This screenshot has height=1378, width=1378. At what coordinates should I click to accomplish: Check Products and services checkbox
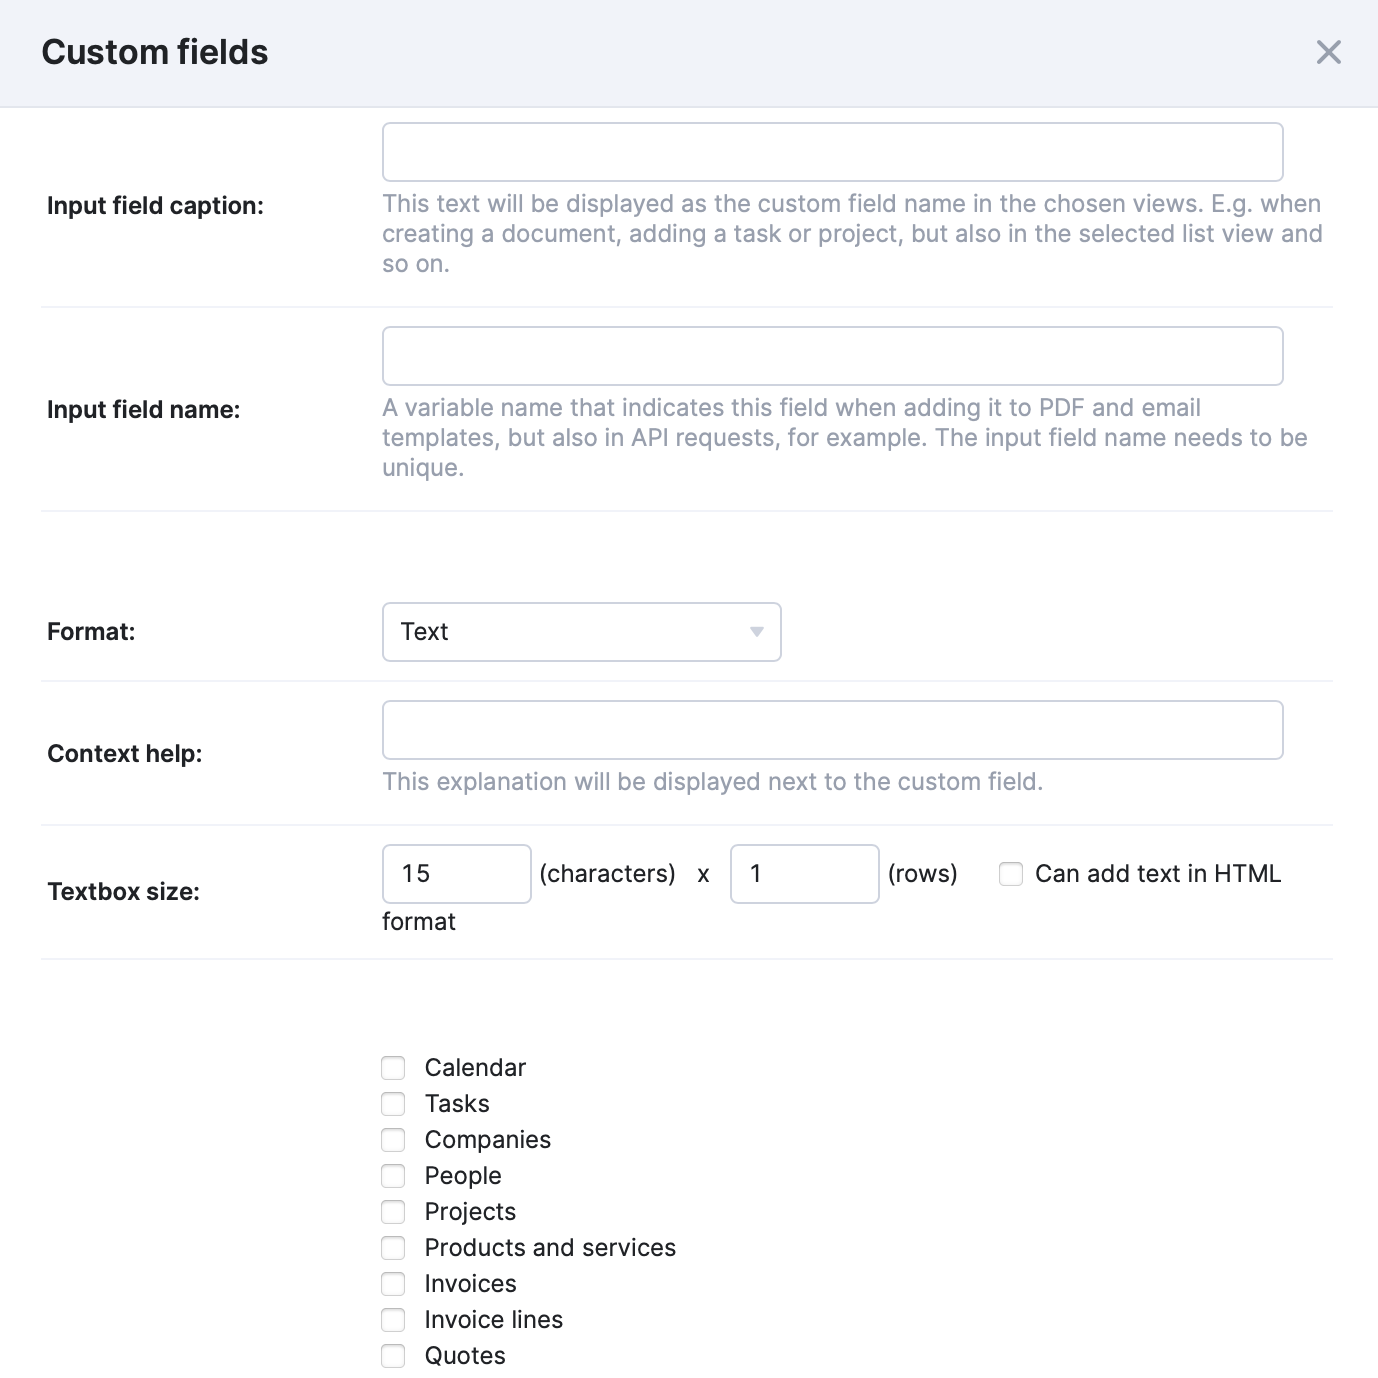[393, 1248]
